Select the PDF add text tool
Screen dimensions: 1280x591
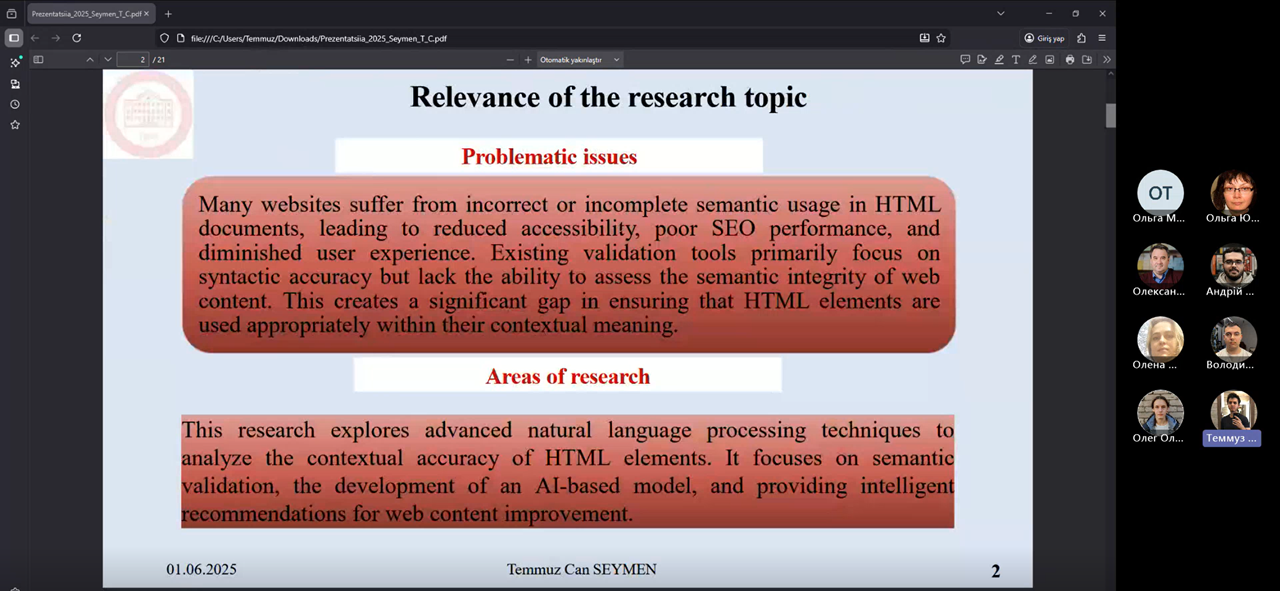(x=1016, y=60)
